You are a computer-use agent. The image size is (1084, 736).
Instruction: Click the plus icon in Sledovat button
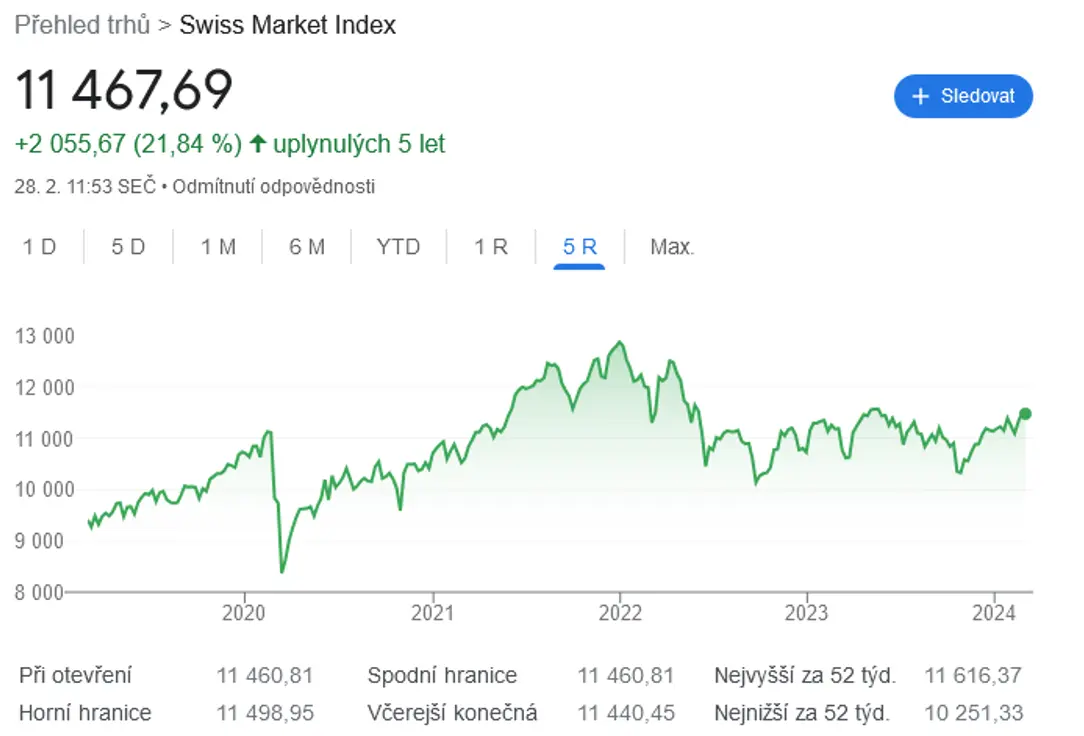coord(920,96)
